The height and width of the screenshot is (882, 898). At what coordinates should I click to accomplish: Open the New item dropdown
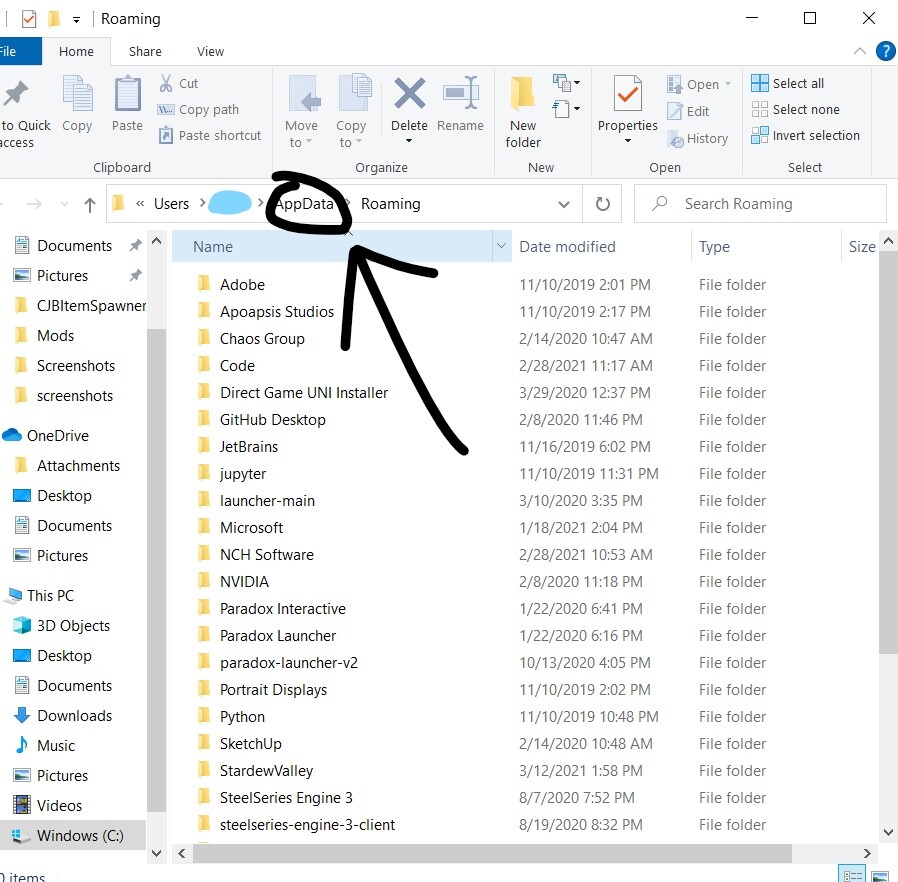[x=566, y=83]
